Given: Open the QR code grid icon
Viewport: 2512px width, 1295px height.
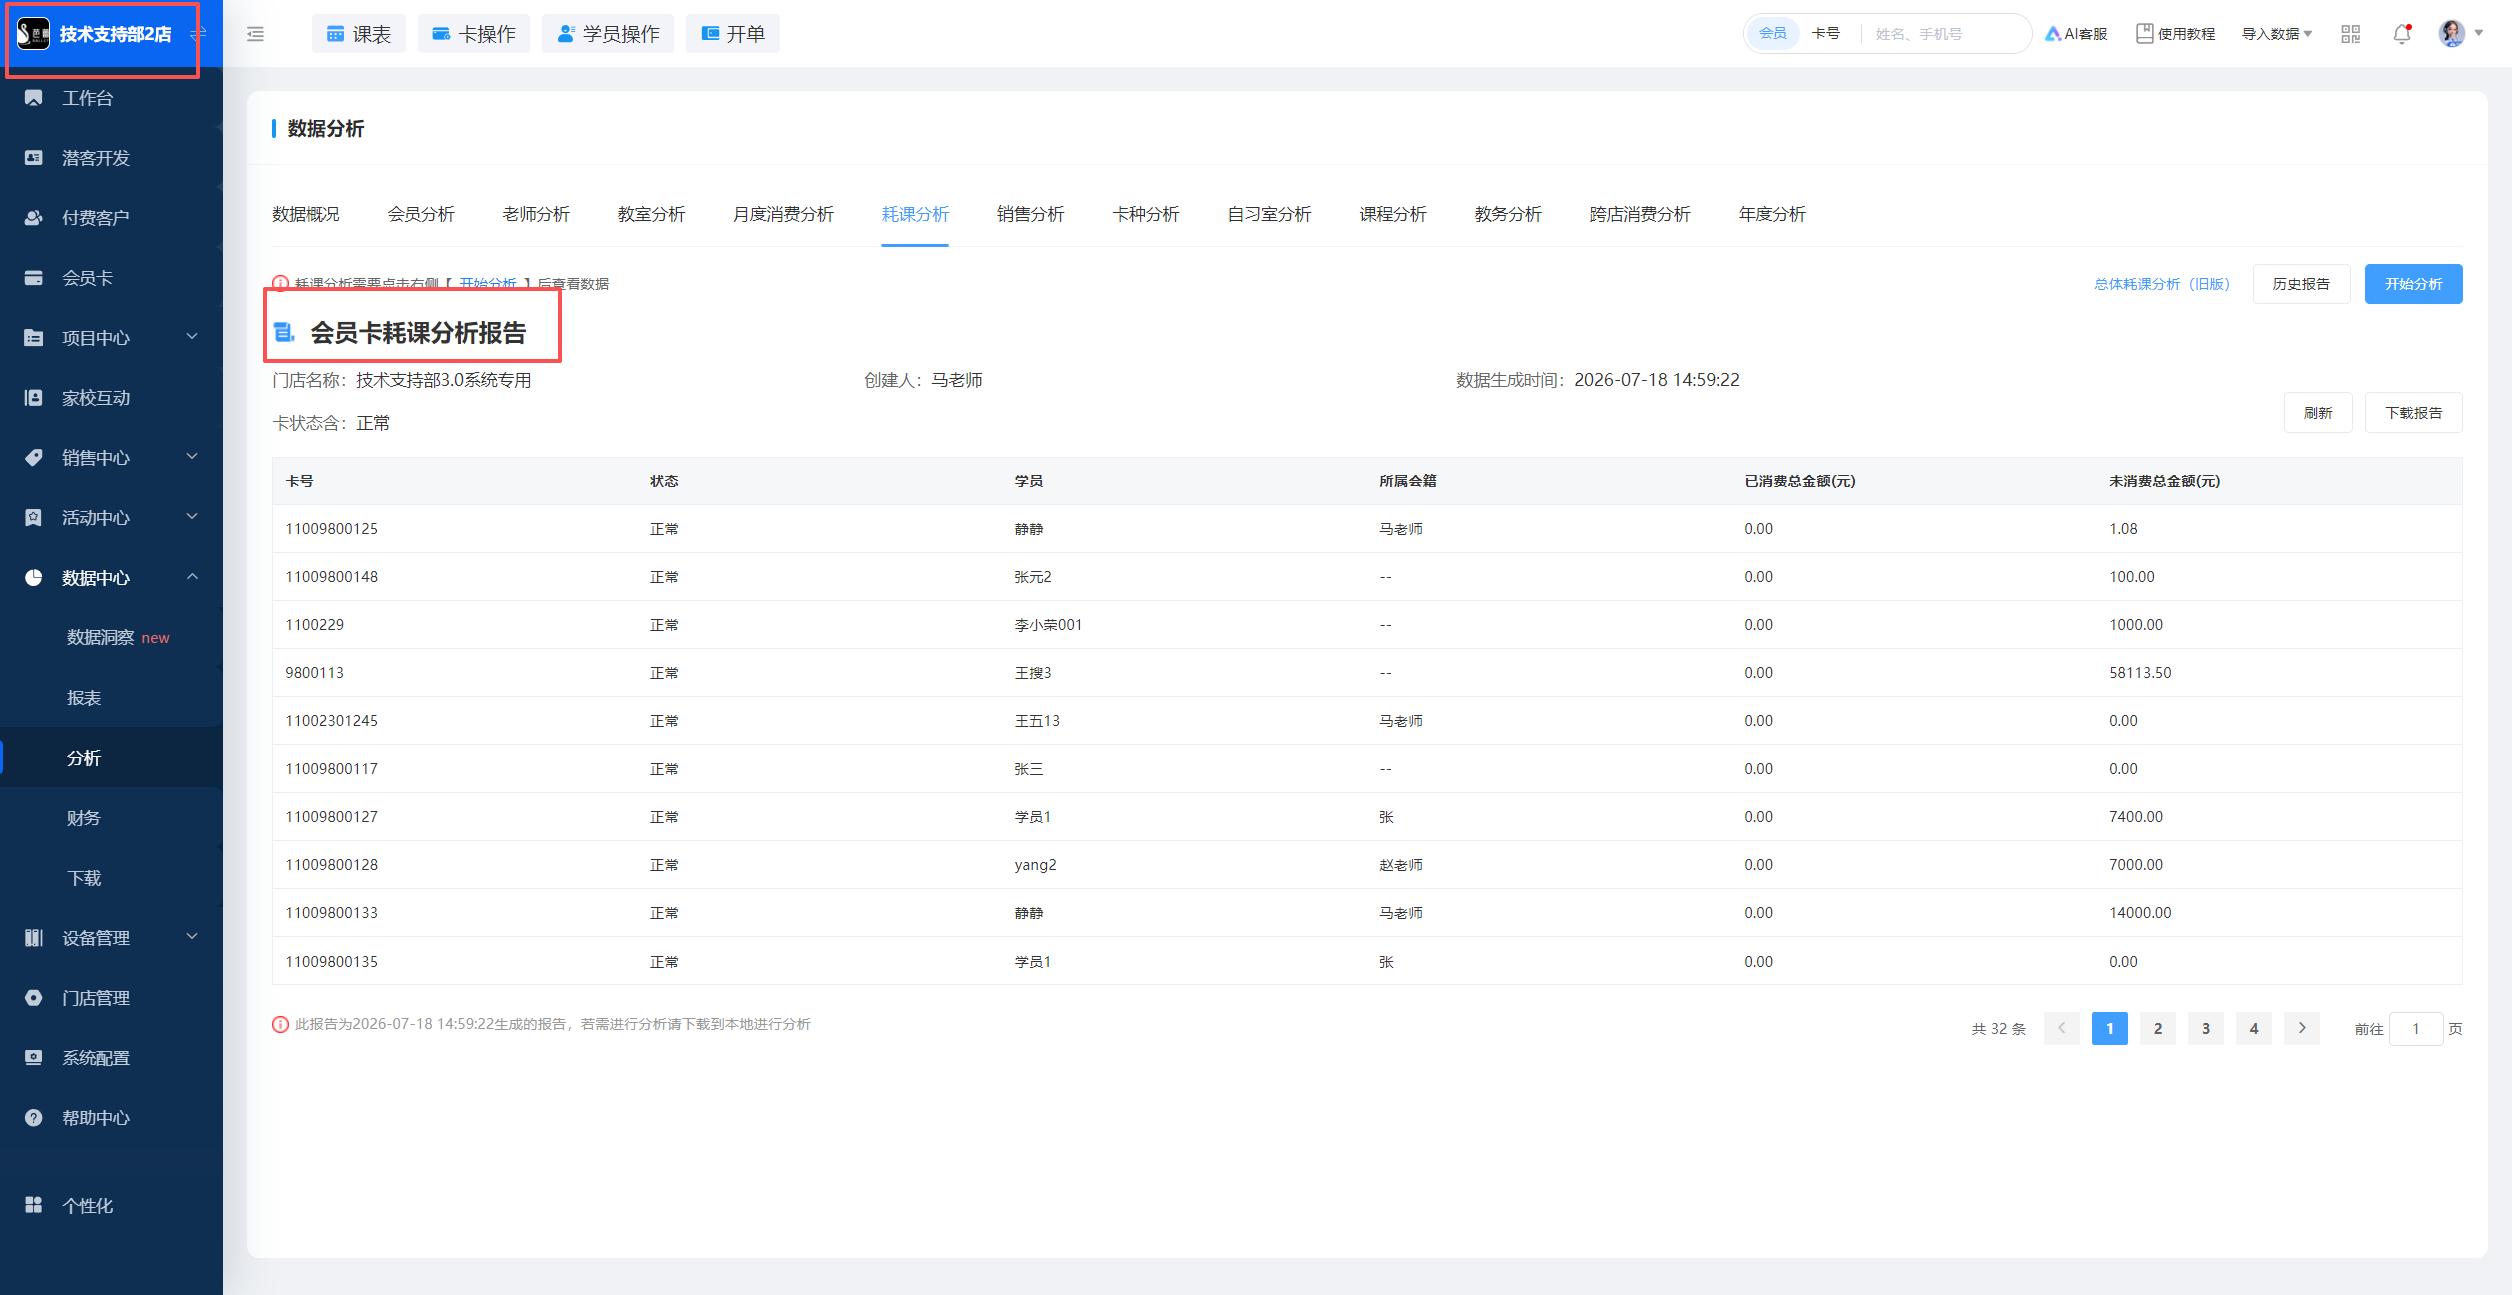Looking at the screenshot, I should pos(2350,34).
